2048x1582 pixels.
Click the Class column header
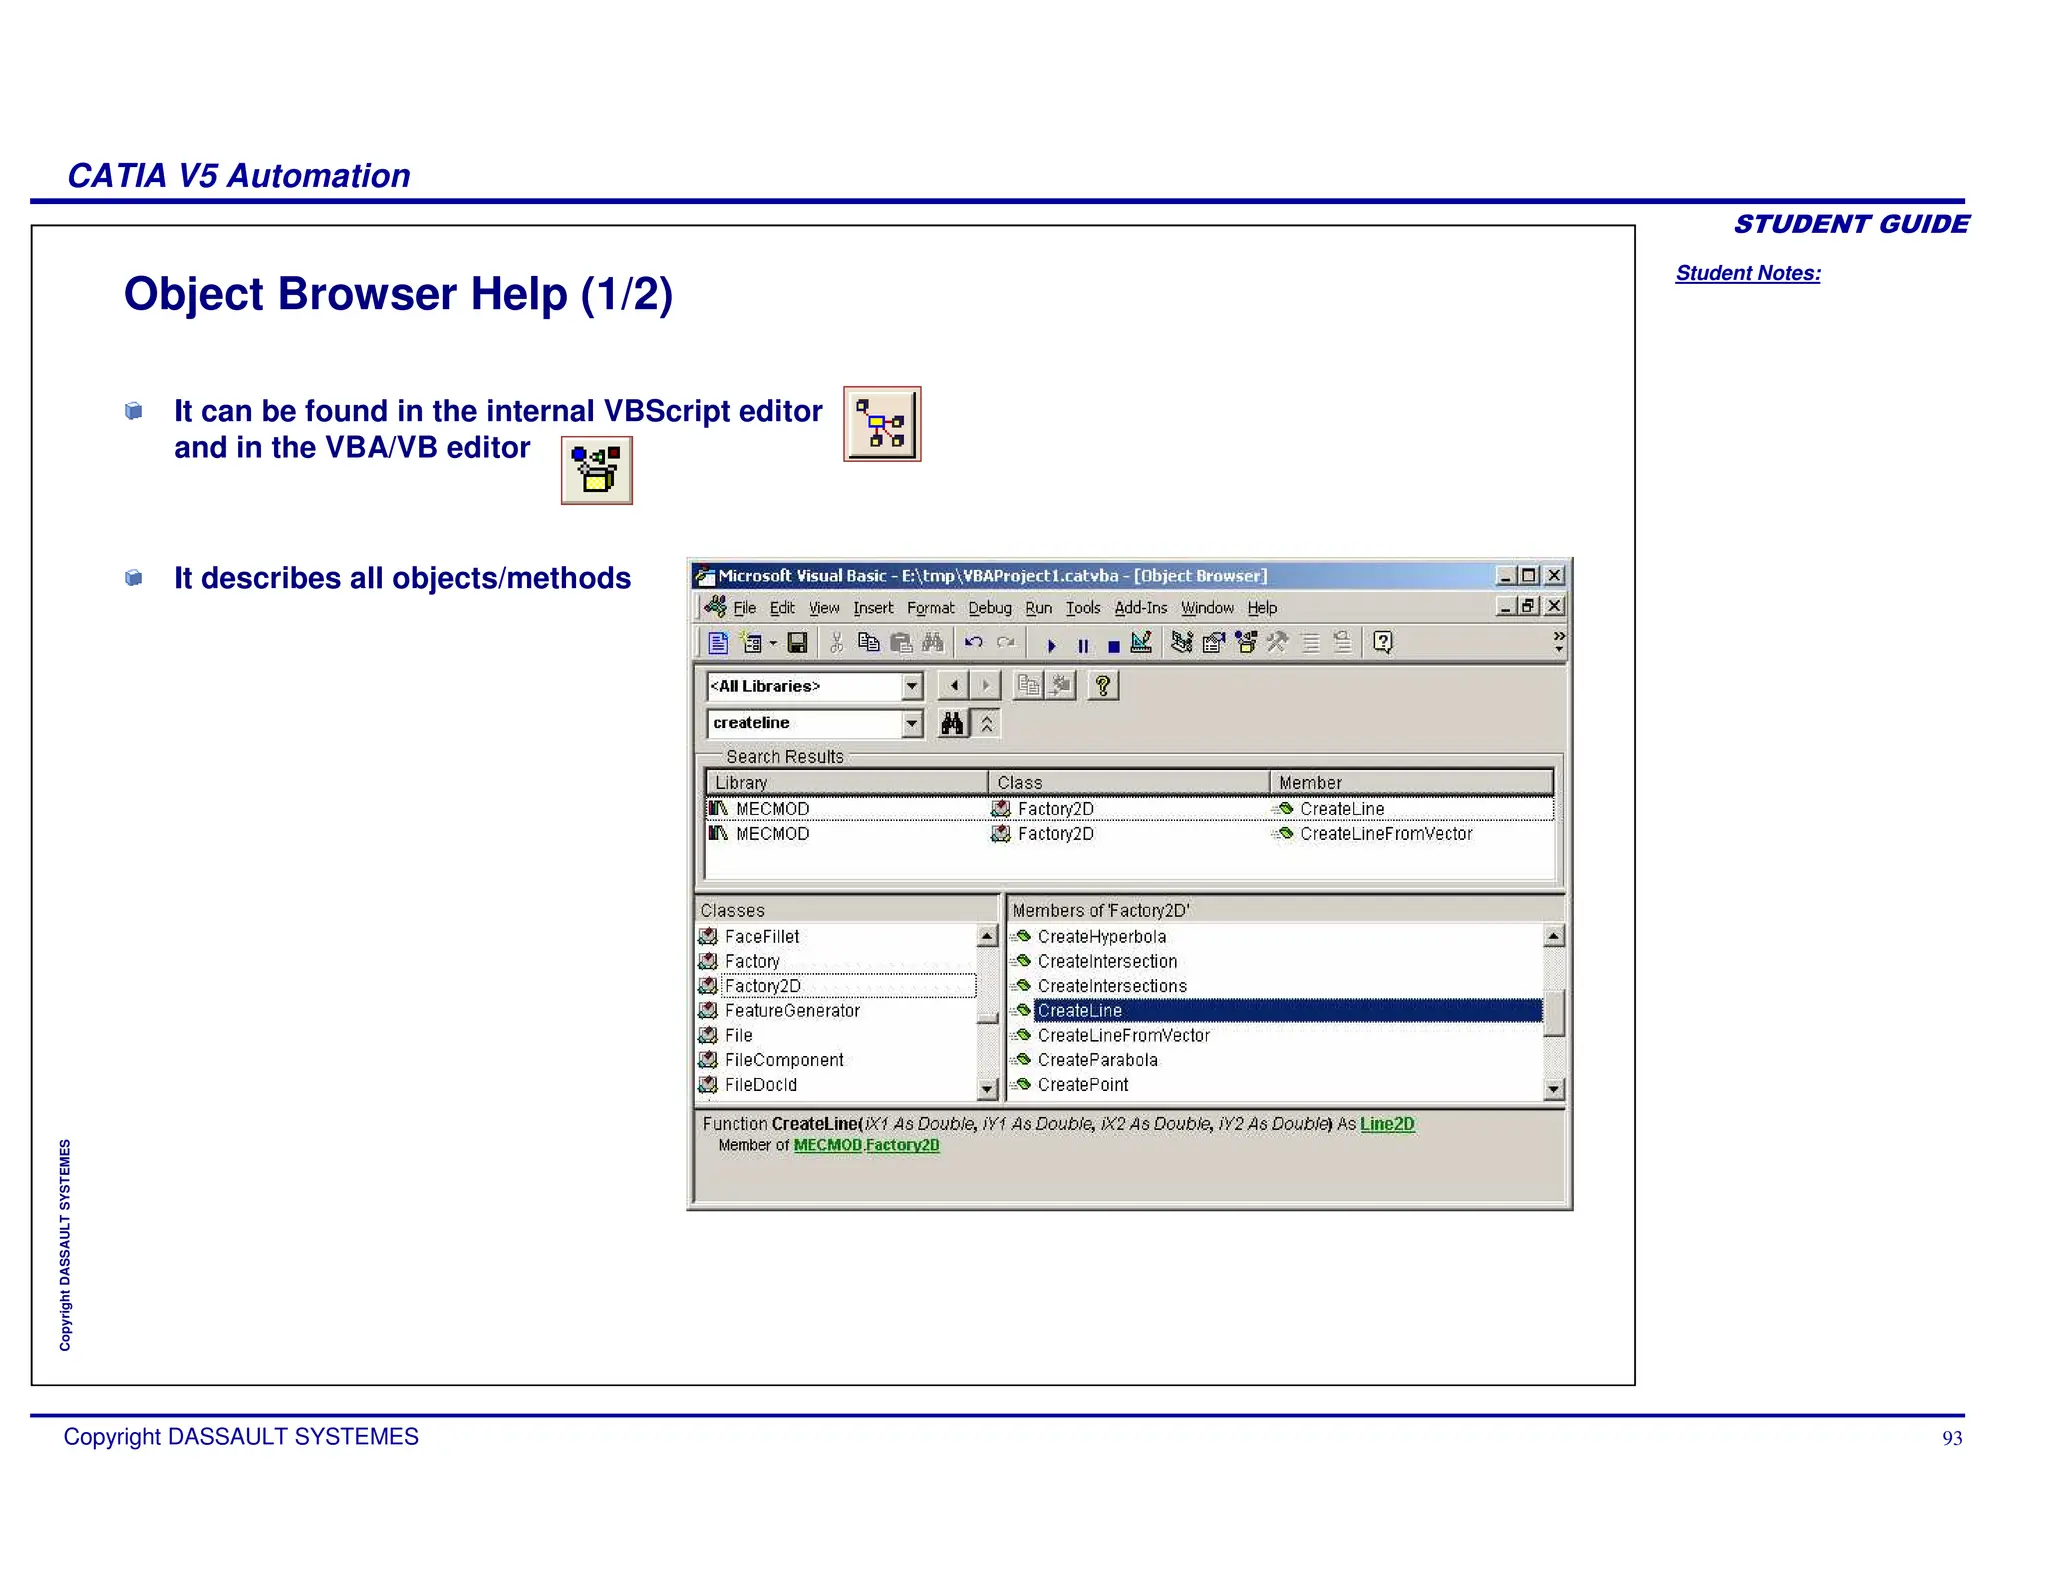(1129, 782)
